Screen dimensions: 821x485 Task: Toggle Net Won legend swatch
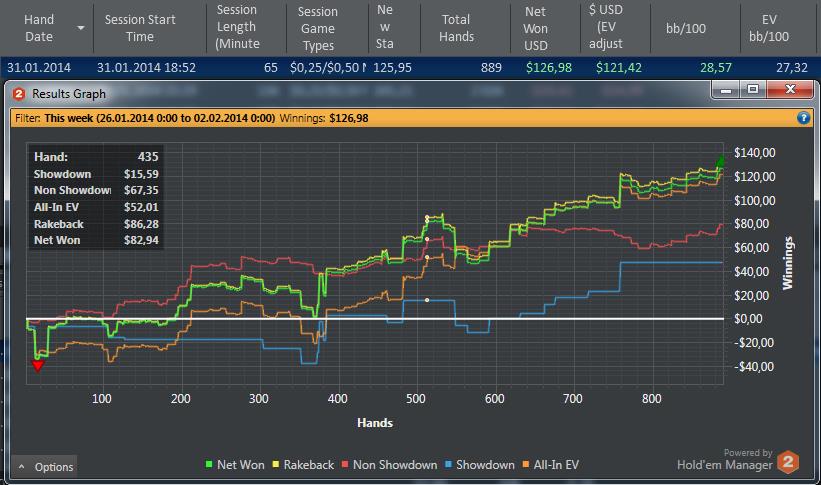209,465
